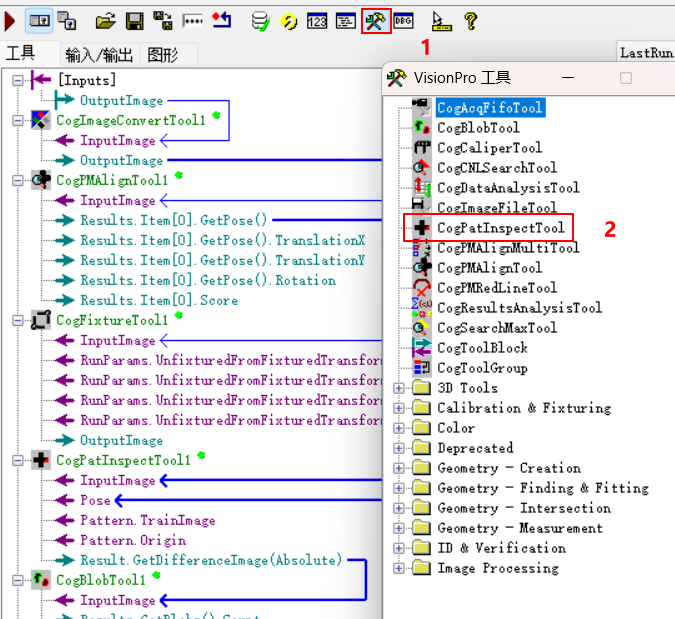This screenshot has width=675, height=619.
Task: Switch to the 输入/输出 tab
Action: pyautogui.click(x=99, y=55)
